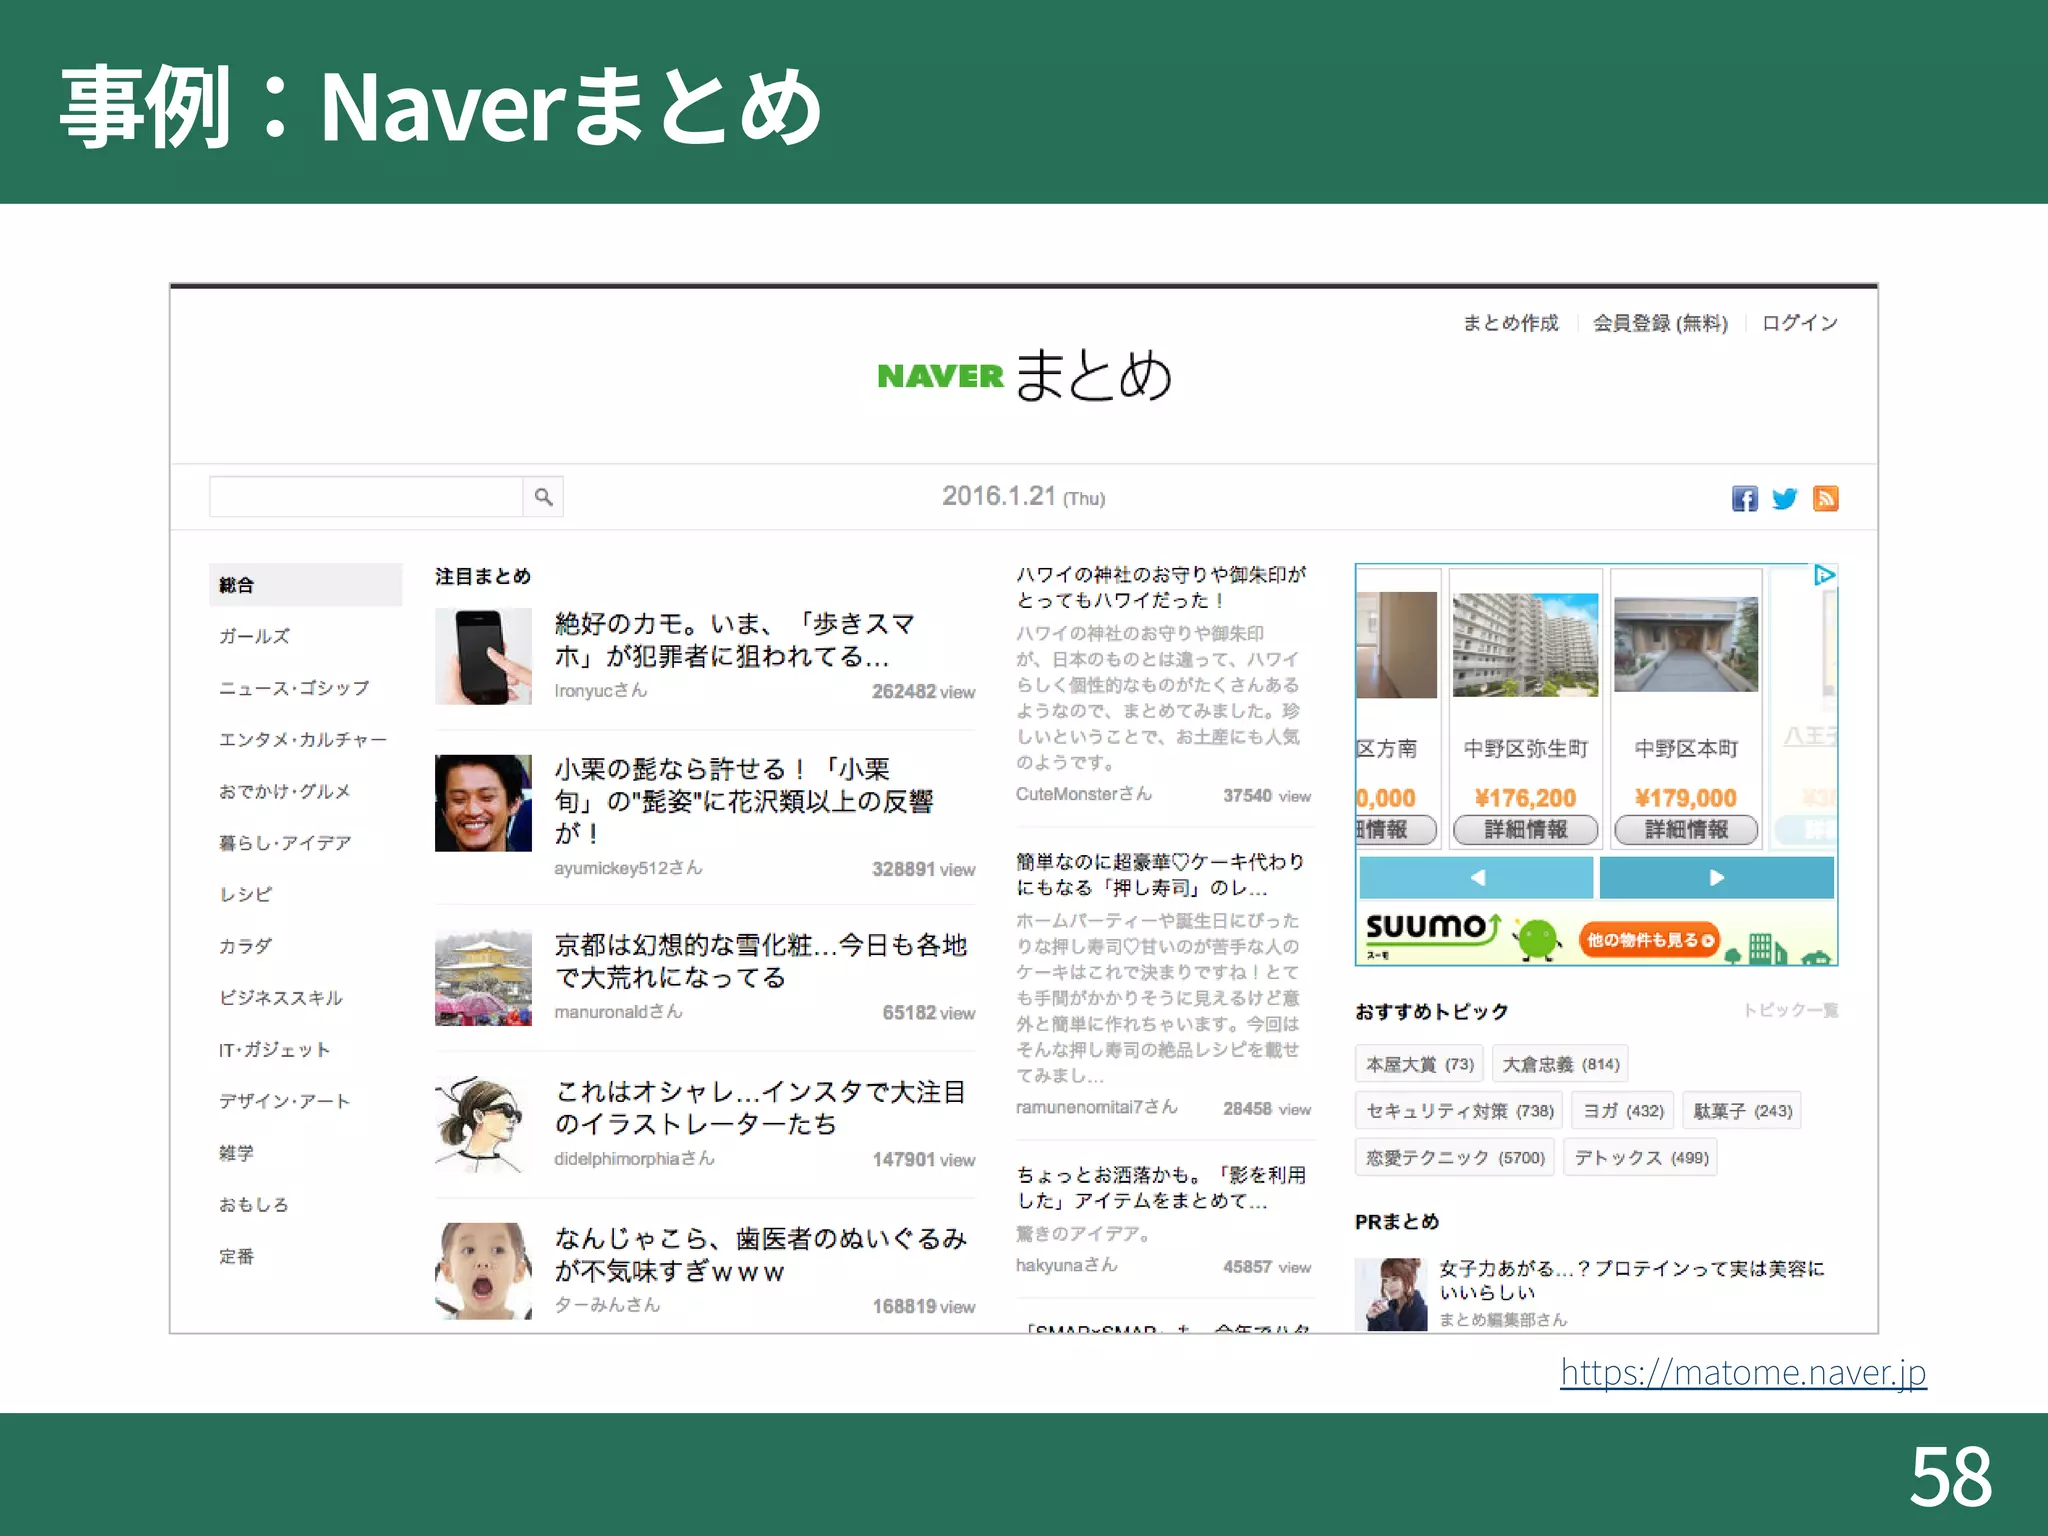This screenshot has width=2048, height=1536.
Task: Open the プロテイン PR article link
Action: click(1632, 1280)
